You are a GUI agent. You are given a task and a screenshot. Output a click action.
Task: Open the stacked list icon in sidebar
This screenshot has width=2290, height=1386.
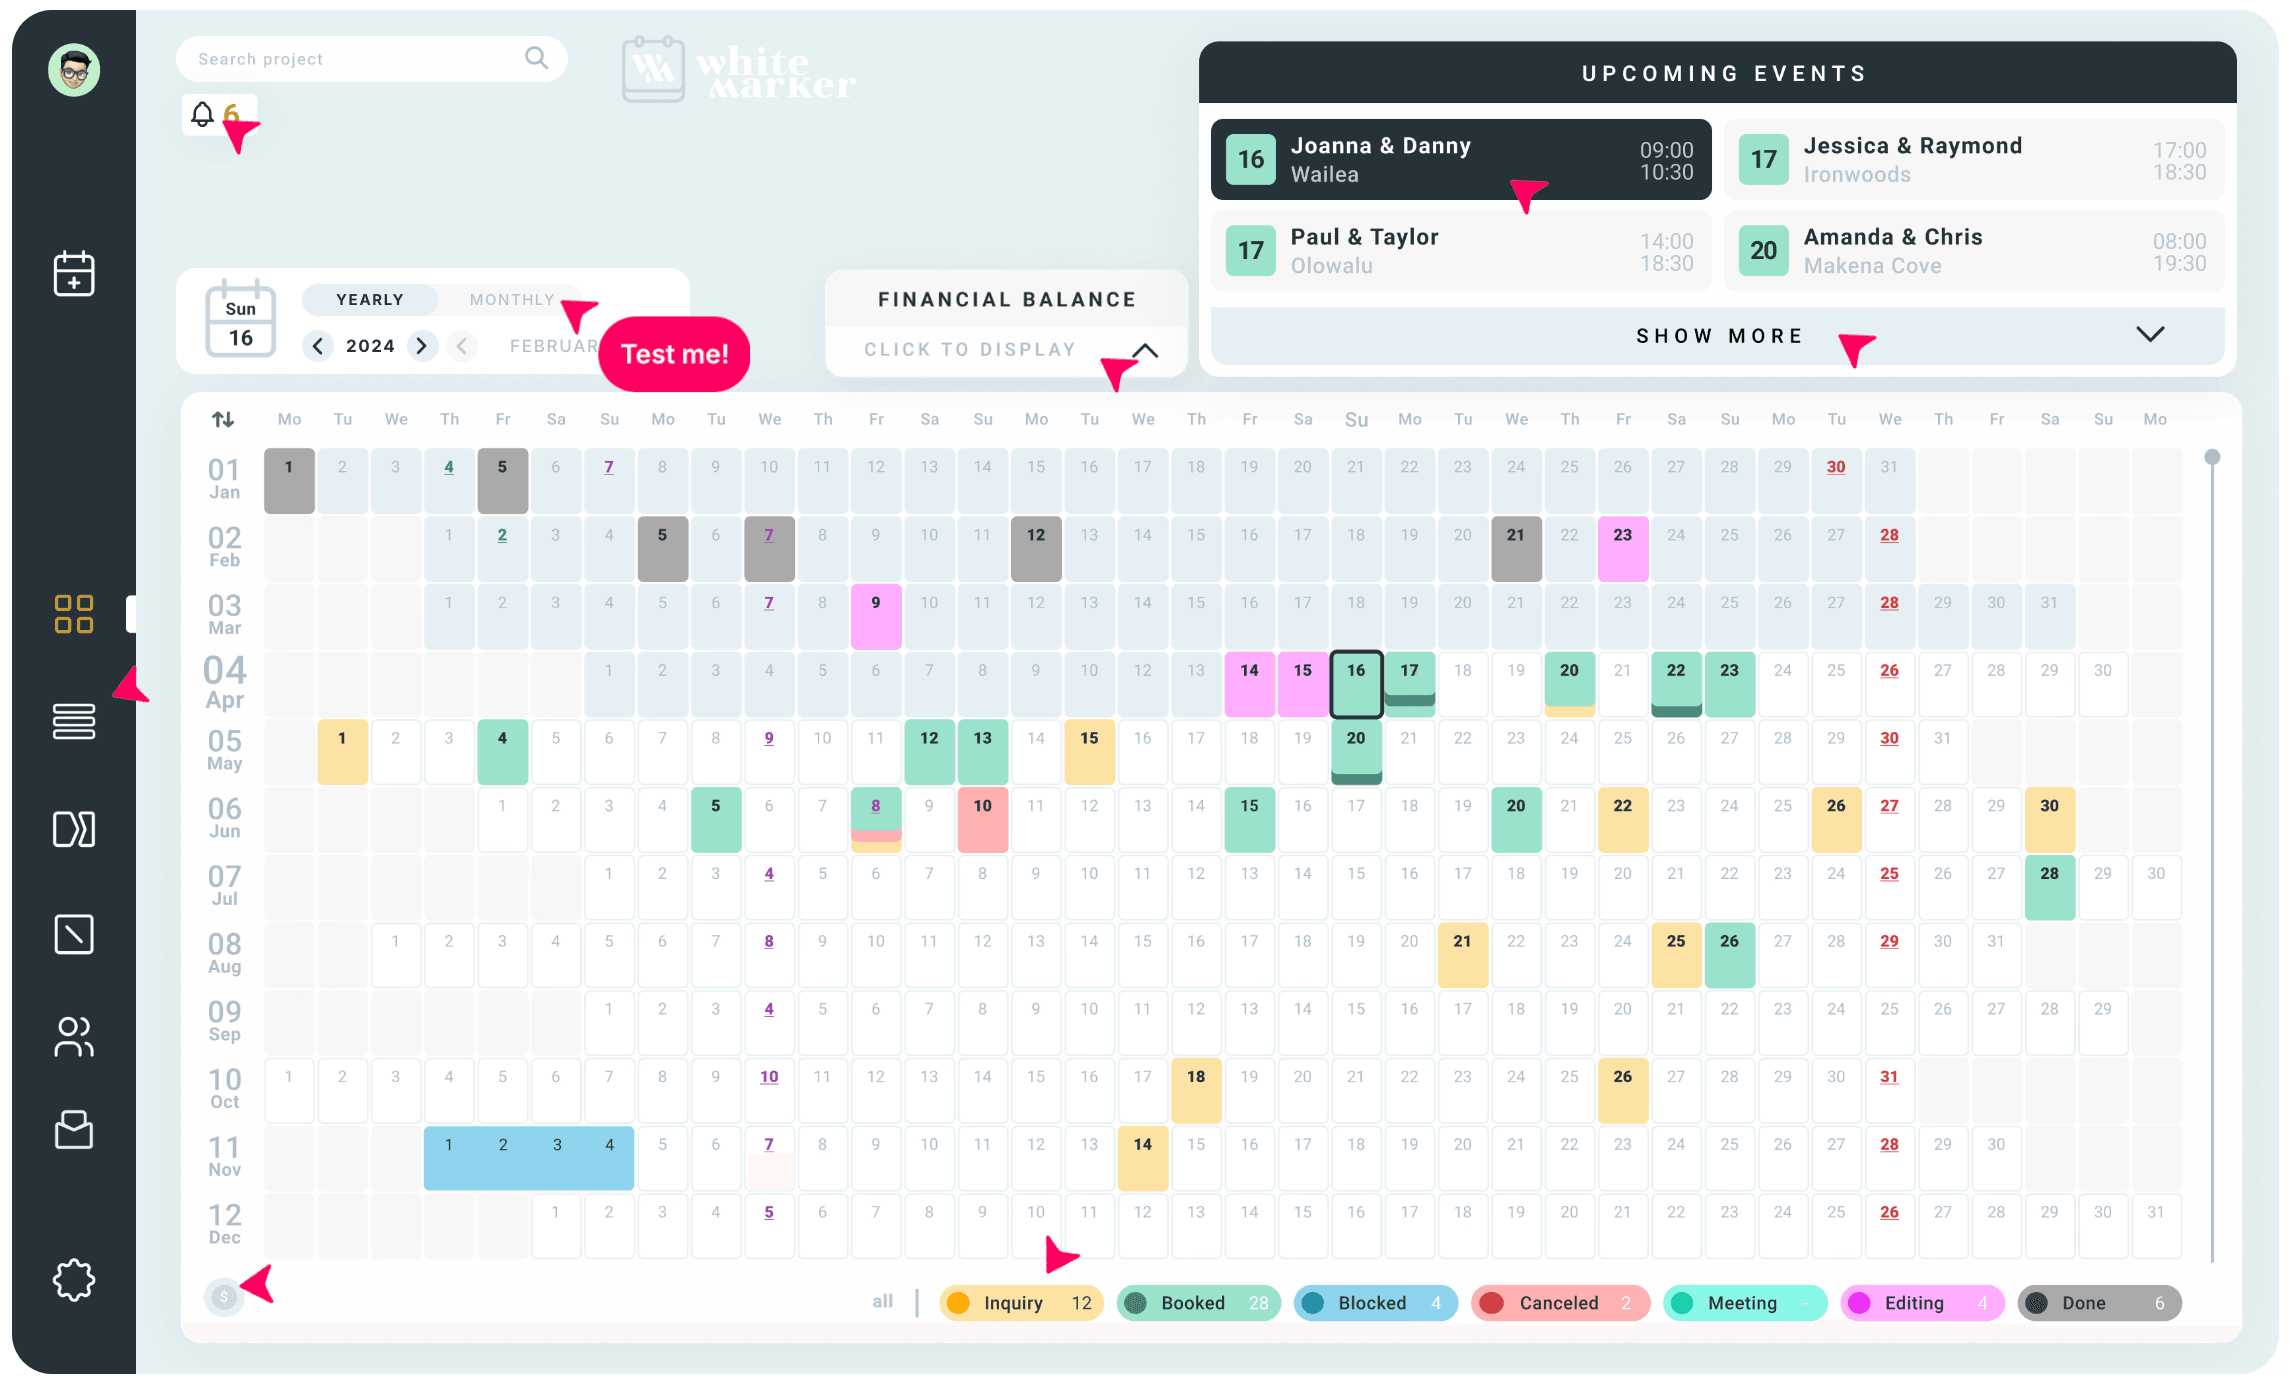pyautogui.click(x=74, y=721)
